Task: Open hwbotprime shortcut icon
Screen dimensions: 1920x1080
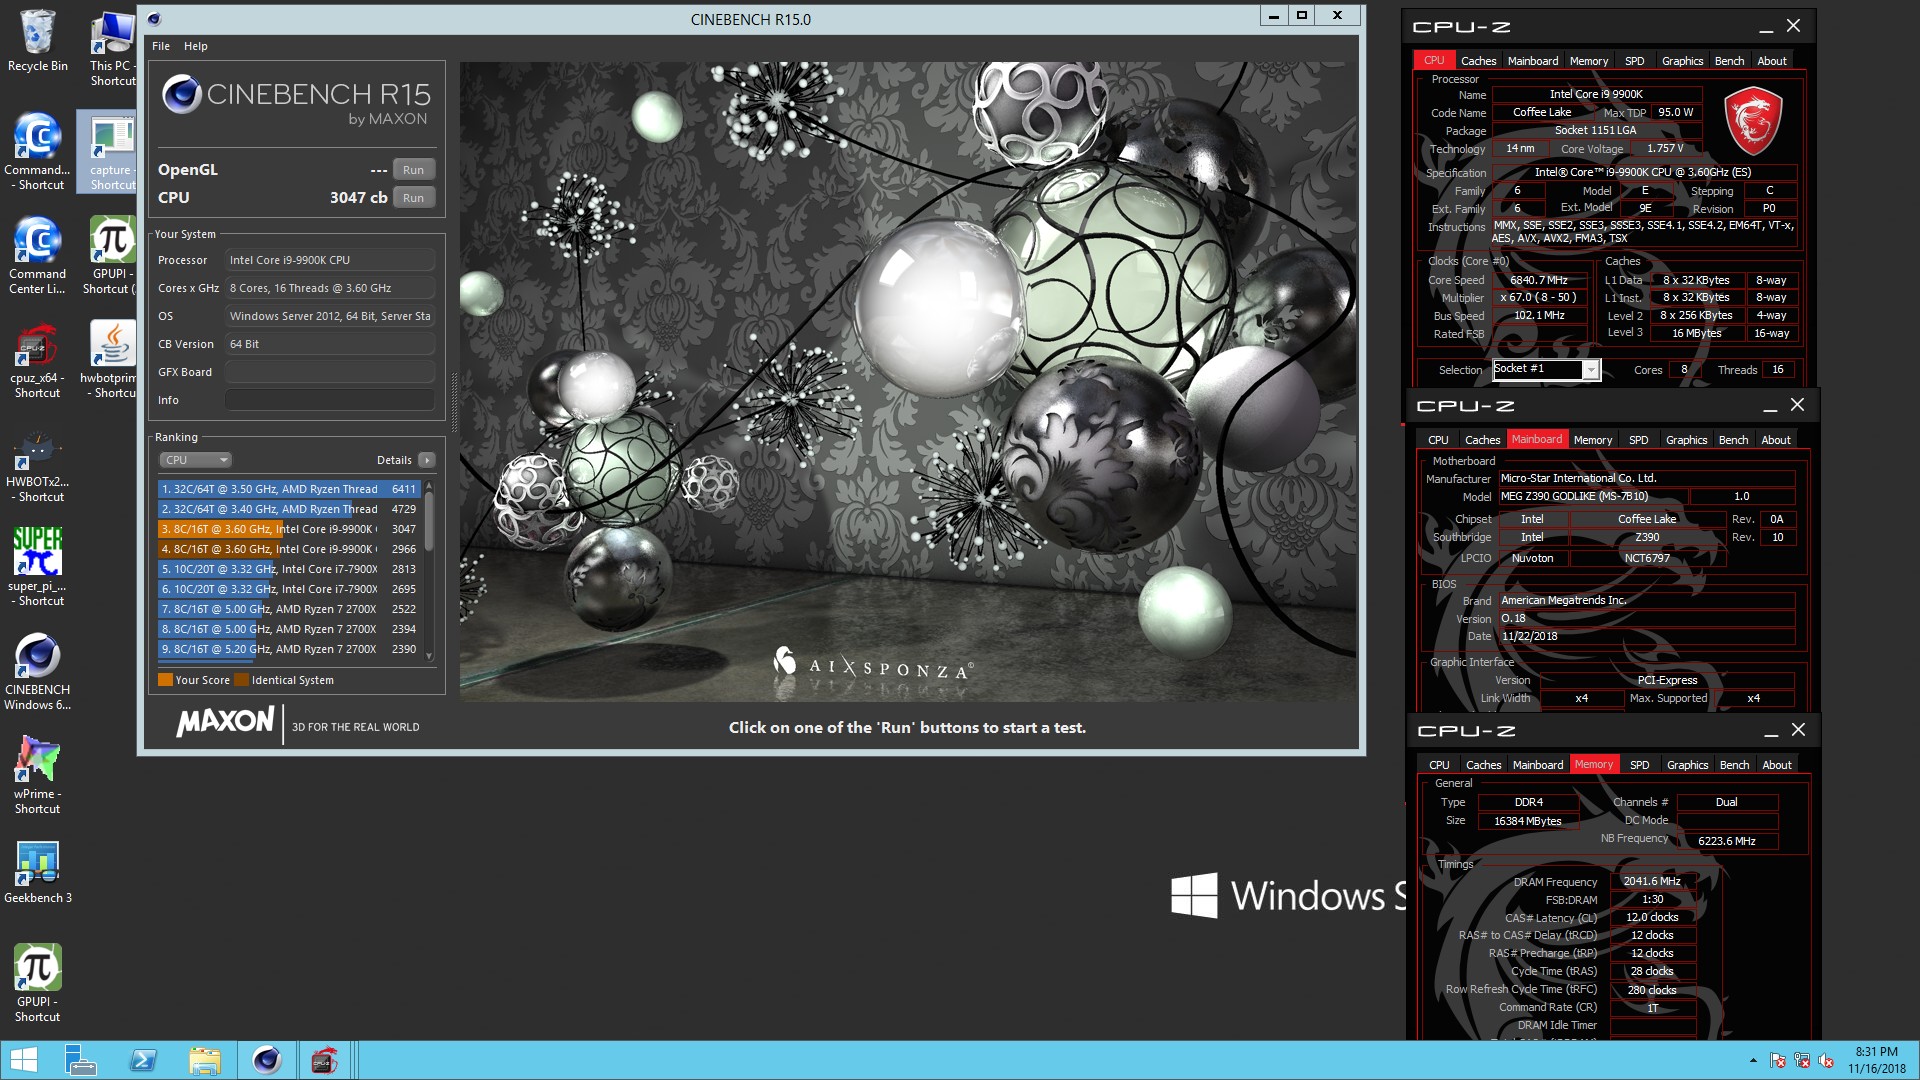Action: [111, 360]
